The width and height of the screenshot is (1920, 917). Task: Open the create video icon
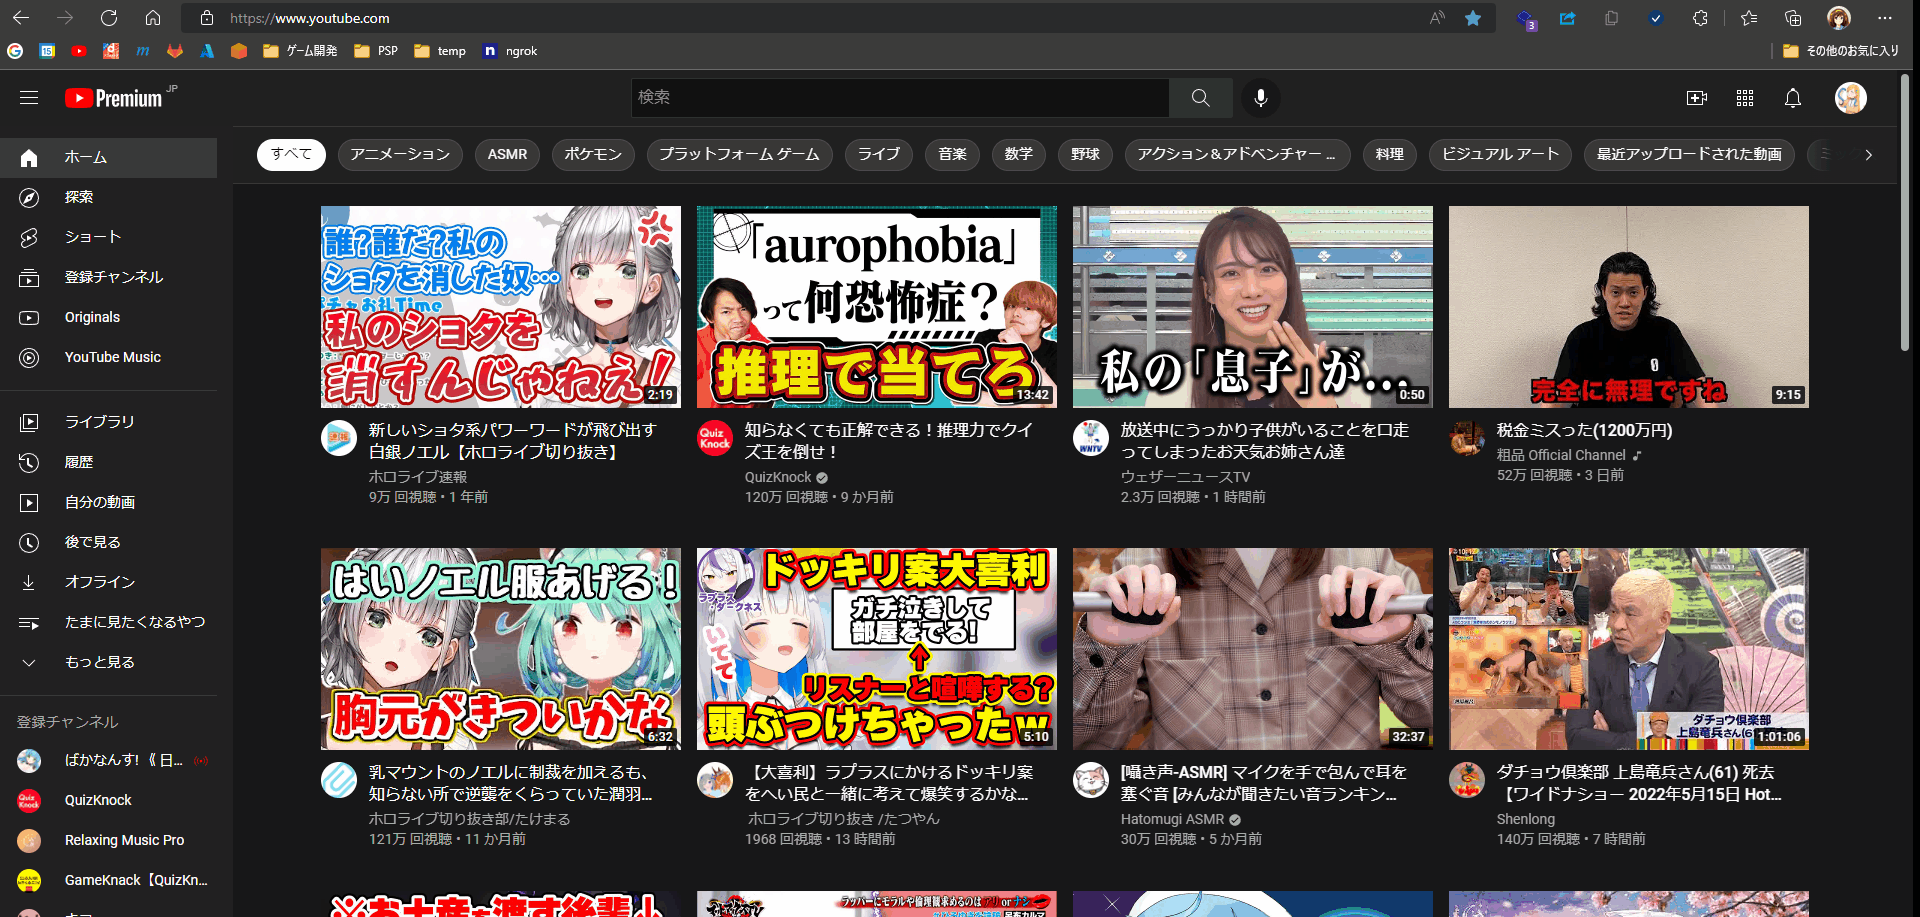(1697, 98)
